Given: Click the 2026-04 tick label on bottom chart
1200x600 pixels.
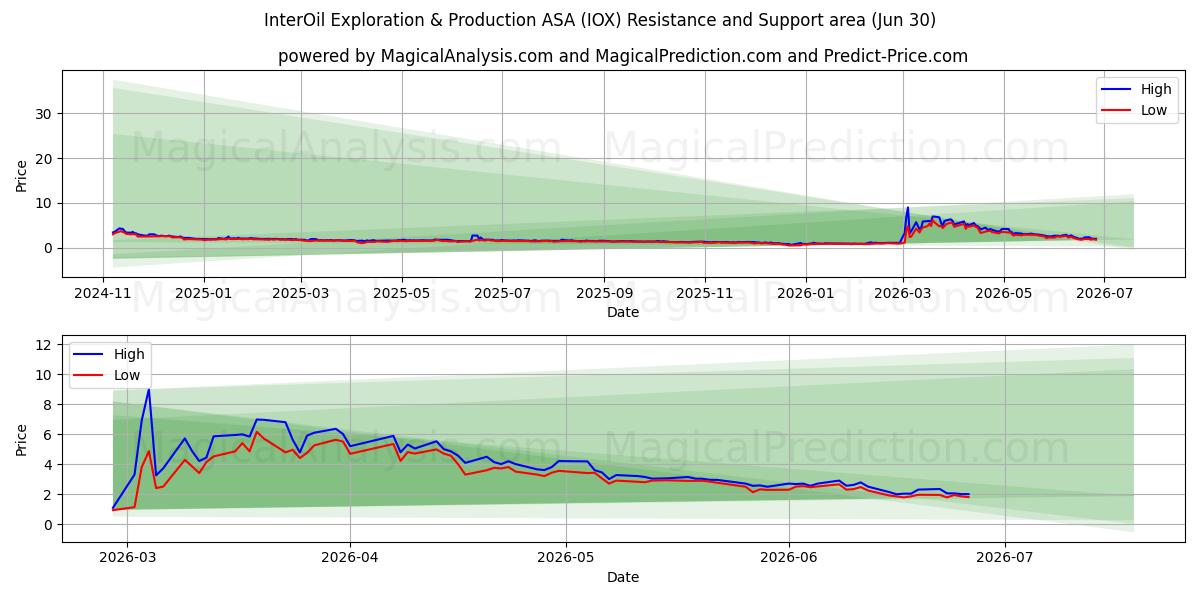Looking at the screenshot, I should point(349,558).
